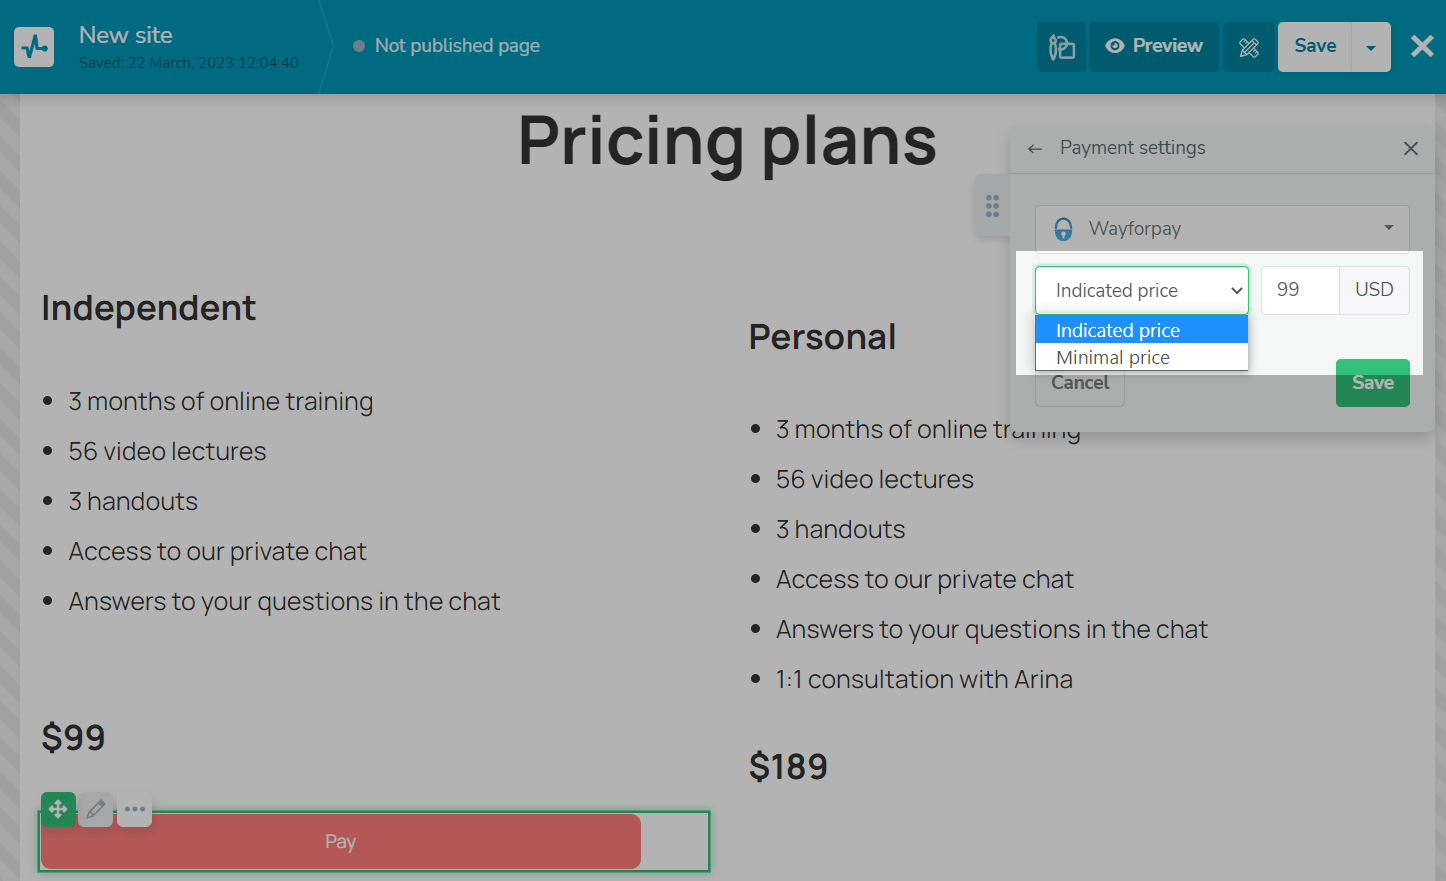Image resolution: width=1446 pixels, height=881 pixels.
Task: Click the move handle on the Pay button
Action: pyautogui.click(x=58, y=809)
